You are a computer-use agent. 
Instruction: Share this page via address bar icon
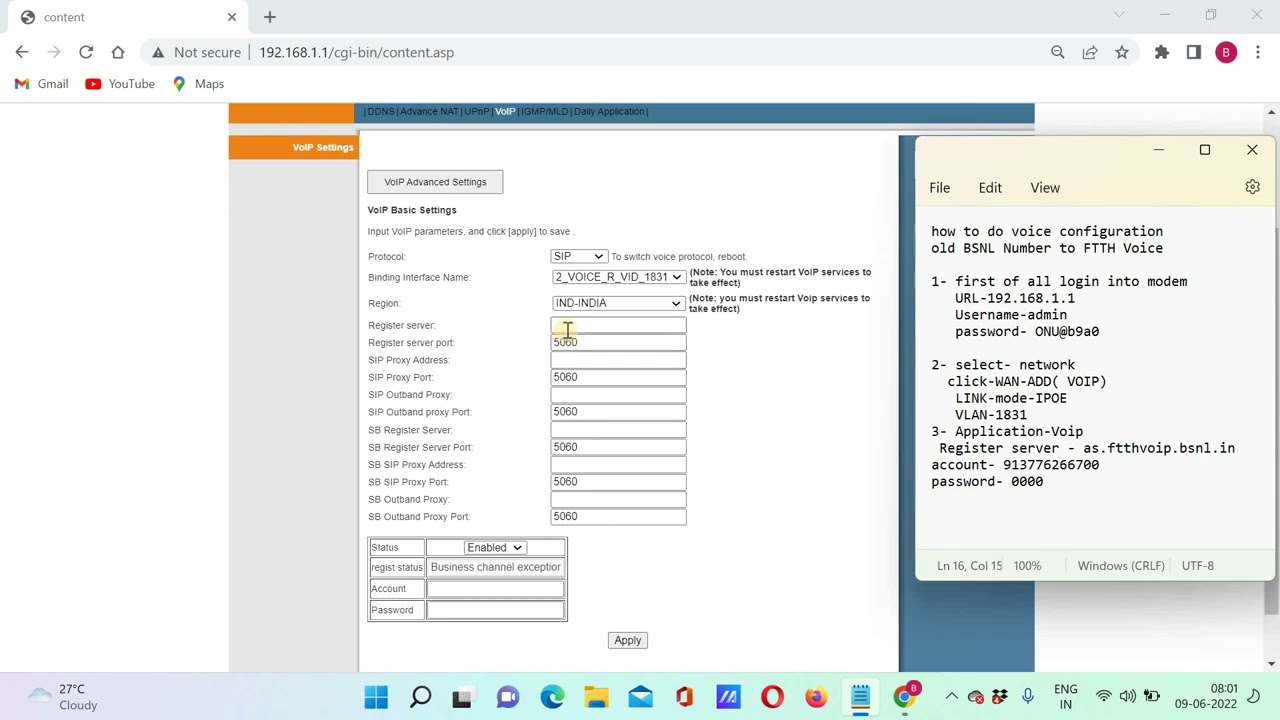[x=1090, y=52]
